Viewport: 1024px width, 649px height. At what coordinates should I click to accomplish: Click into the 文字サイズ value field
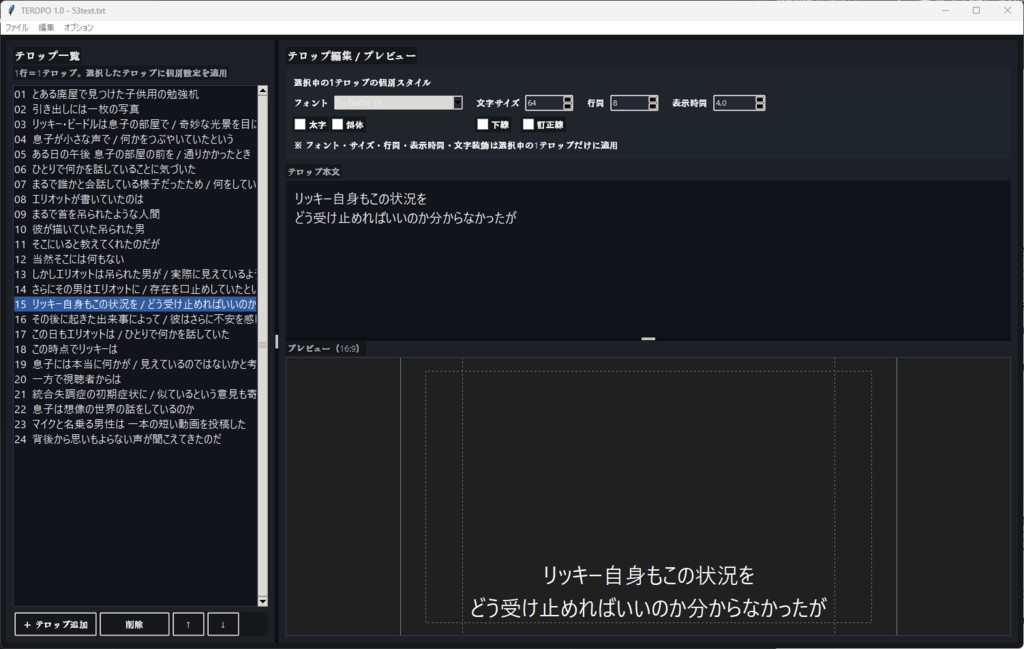[544, 103]
